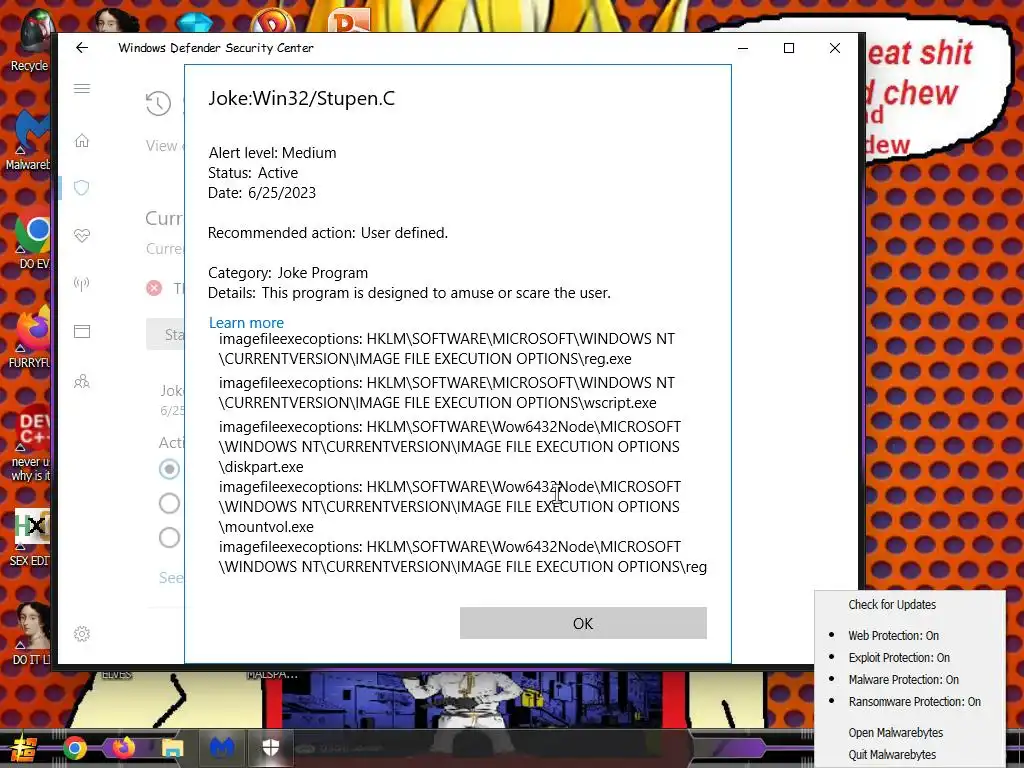Image resolution: width=1024 pixels, height=768 pixels.
Task: Open Settings gear in Defender sidebar
Action: [x=82, y=634]
